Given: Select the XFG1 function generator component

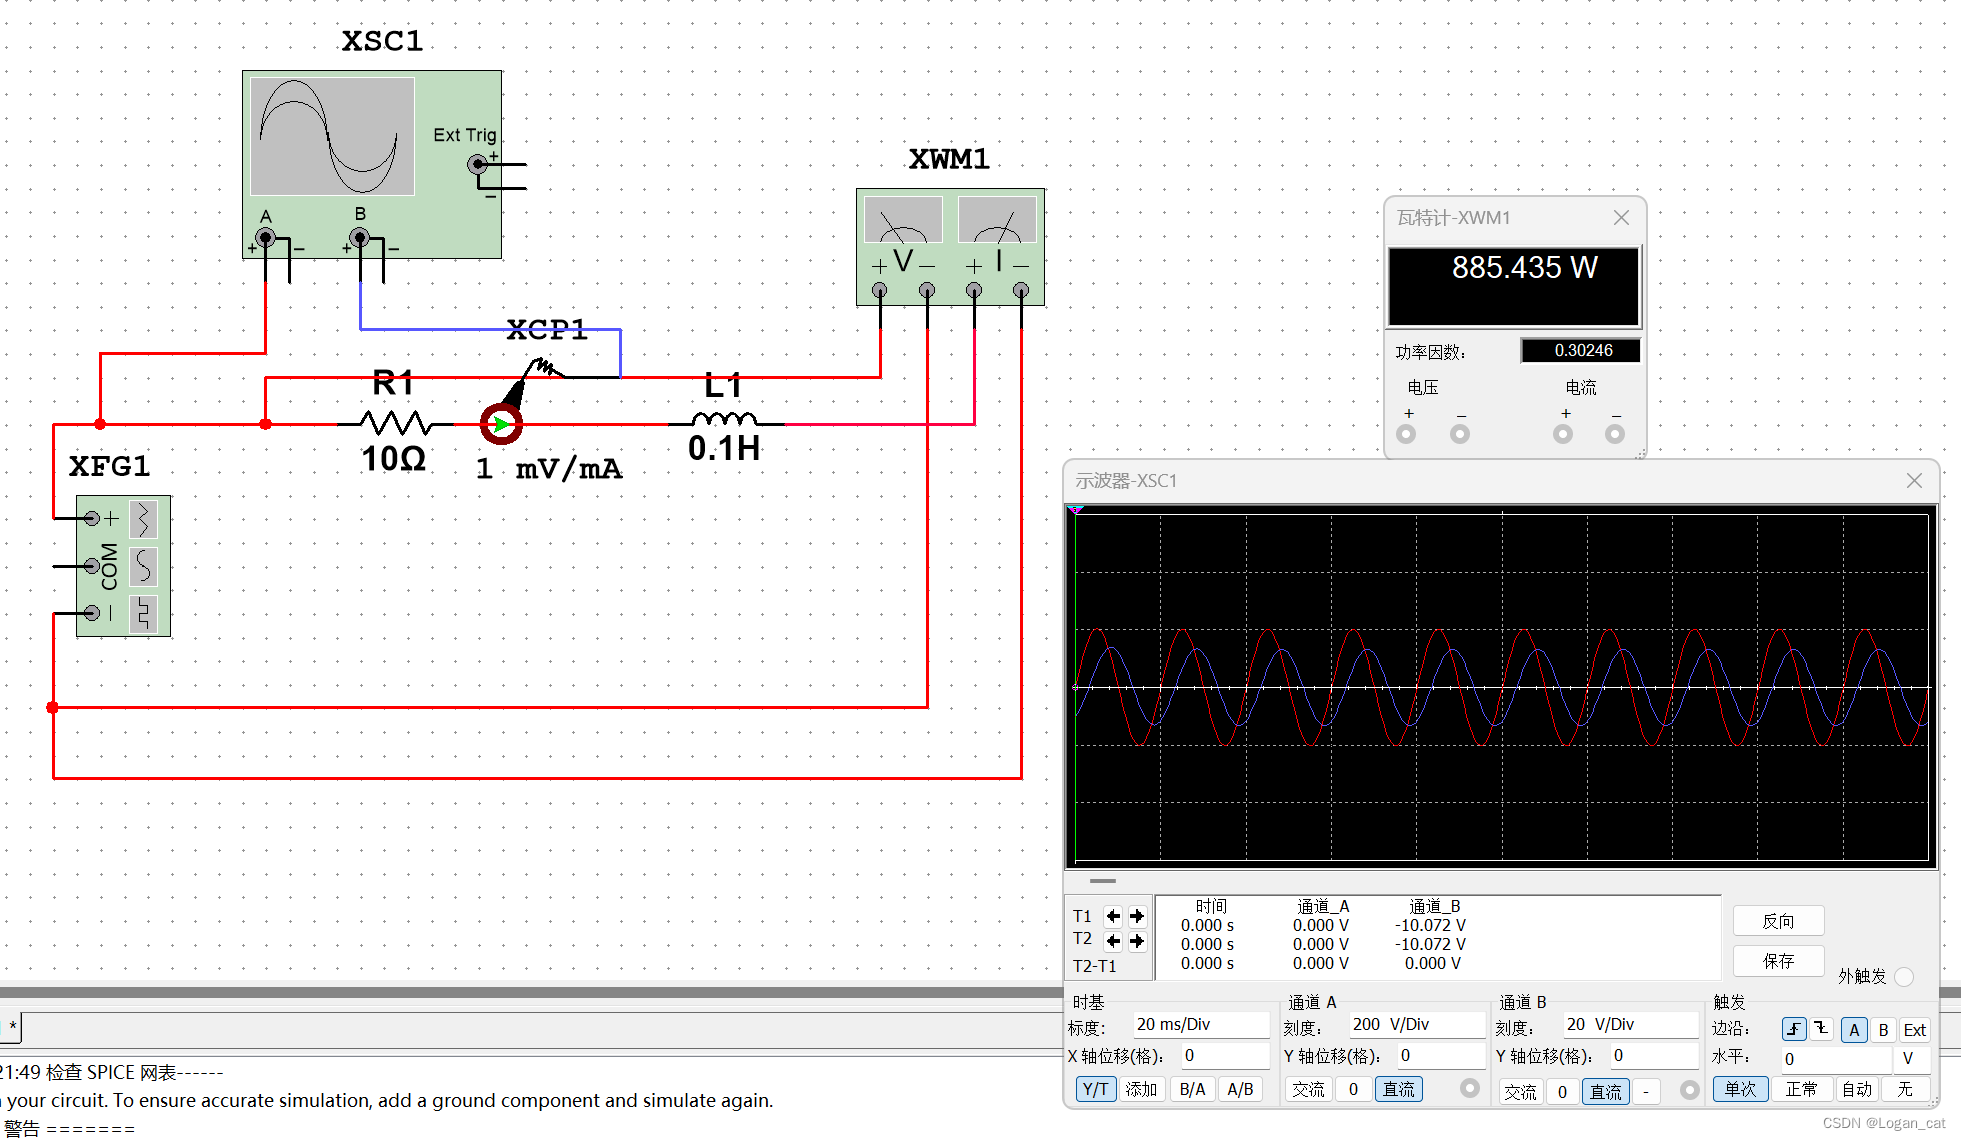Looking at the screenshot, I should 123,565.
